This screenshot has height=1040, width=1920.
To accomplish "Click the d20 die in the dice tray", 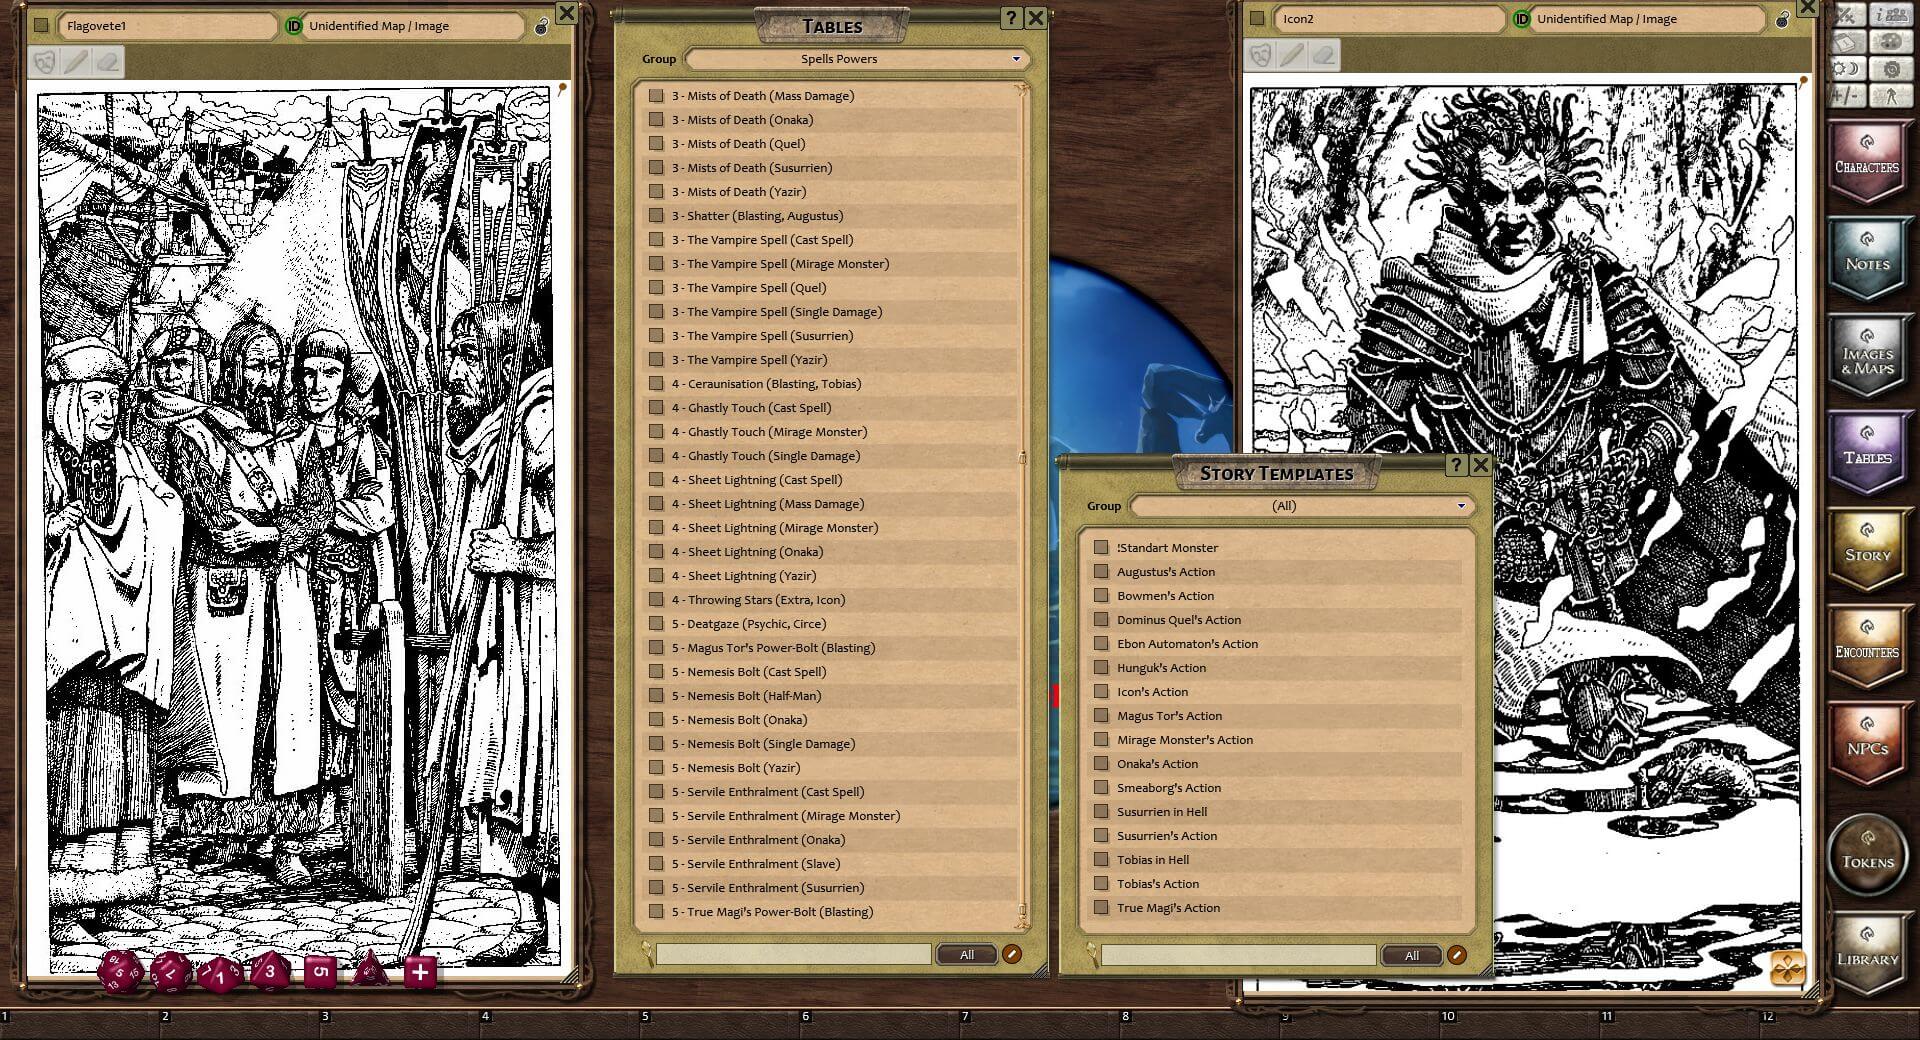I will click(121, 971).
